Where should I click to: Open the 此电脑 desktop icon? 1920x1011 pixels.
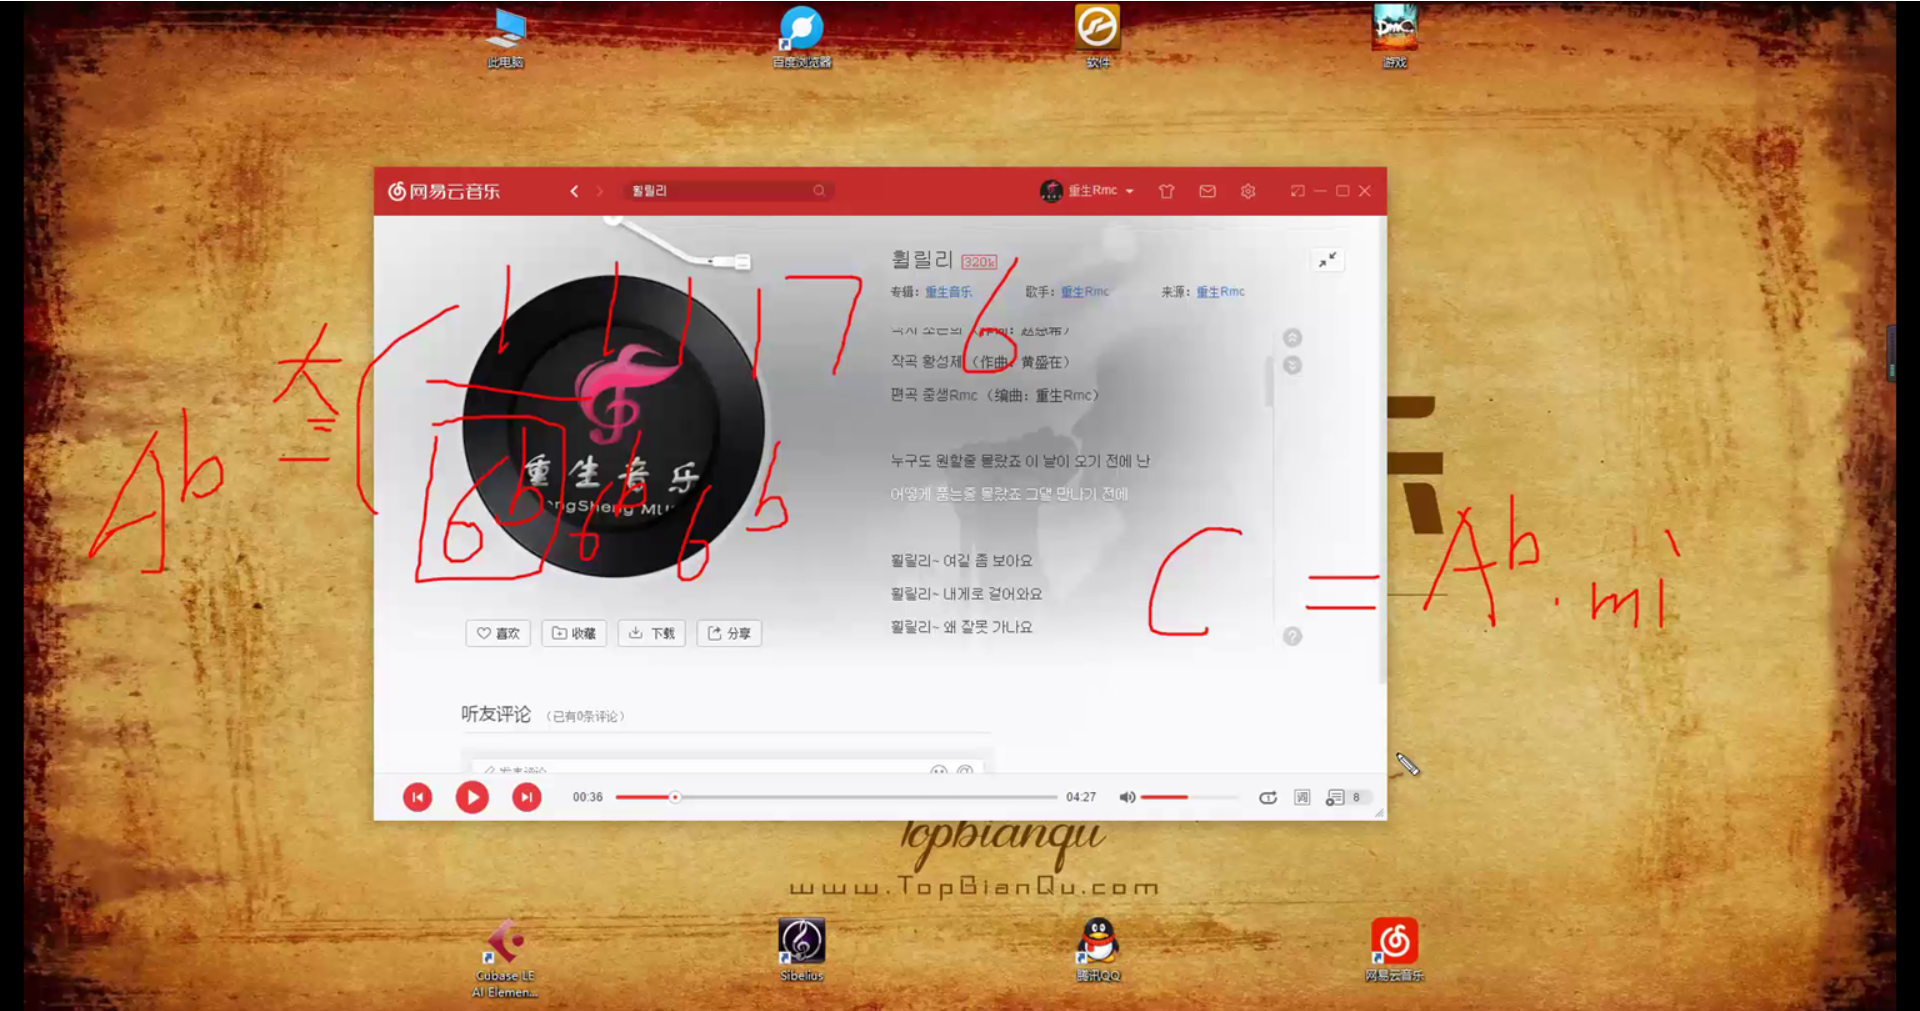coord(506,37)
